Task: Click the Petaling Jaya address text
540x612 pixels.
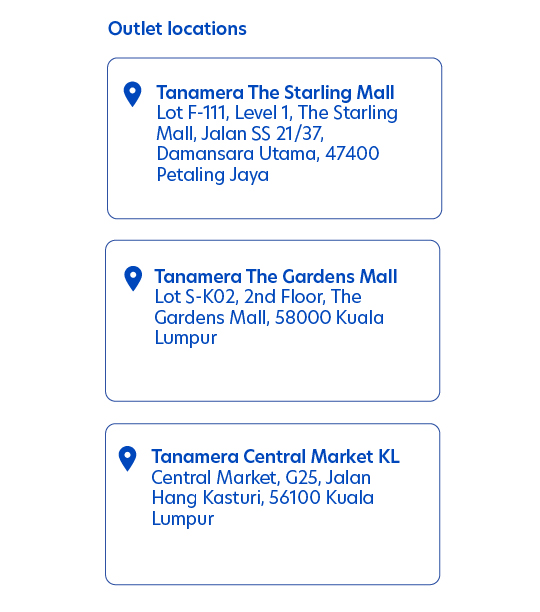Action: [x=213, y=175]
